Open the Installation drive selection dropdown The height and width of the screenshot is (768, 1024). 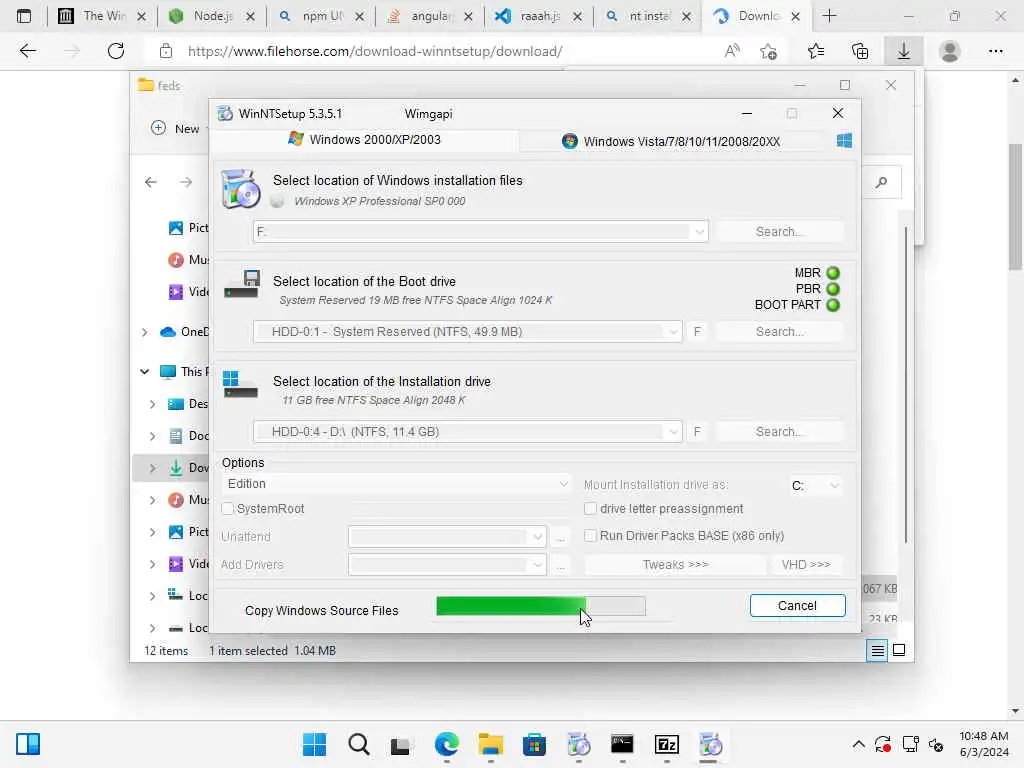673,432
